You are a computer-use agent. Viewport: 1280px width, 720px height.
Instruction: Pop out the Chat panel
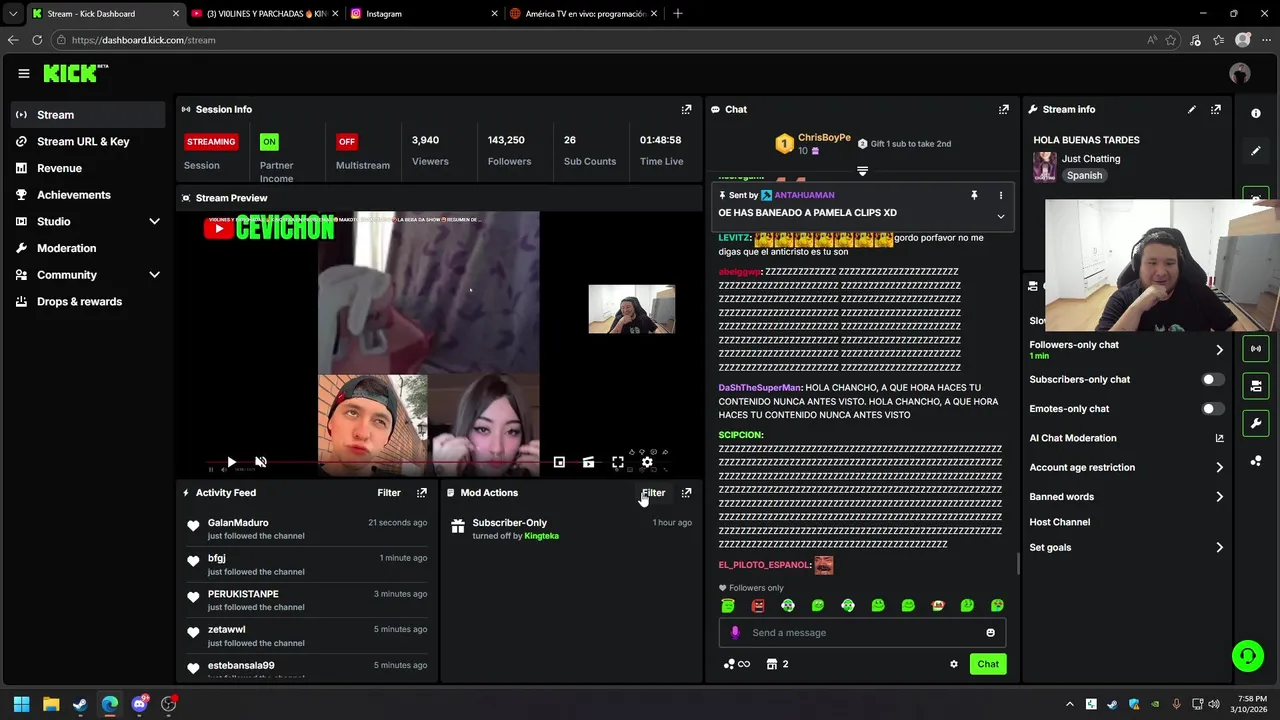(1004, 109)
